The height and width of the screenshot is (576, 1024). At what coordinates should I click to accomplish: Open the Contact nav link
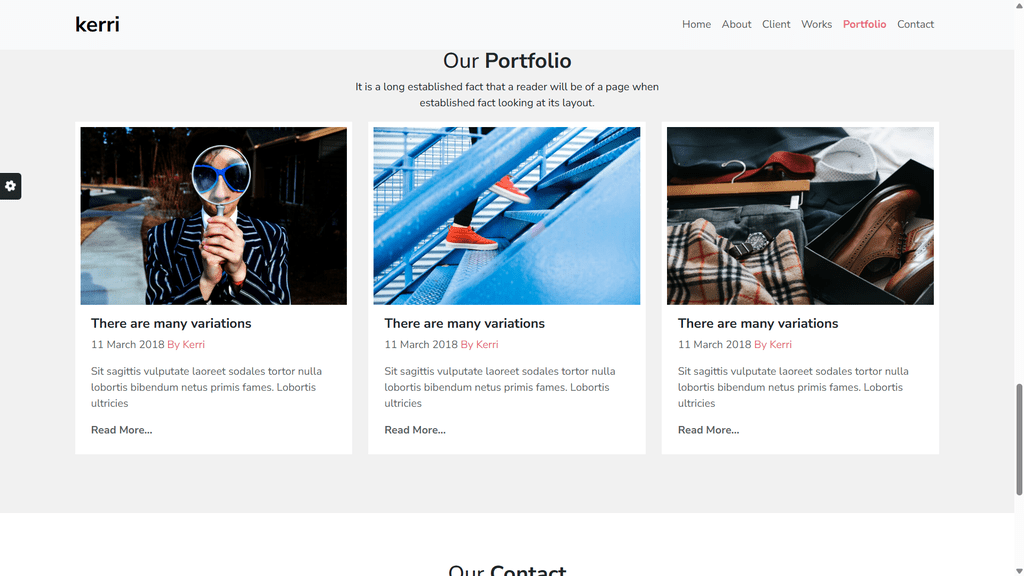tap(915, 24)
